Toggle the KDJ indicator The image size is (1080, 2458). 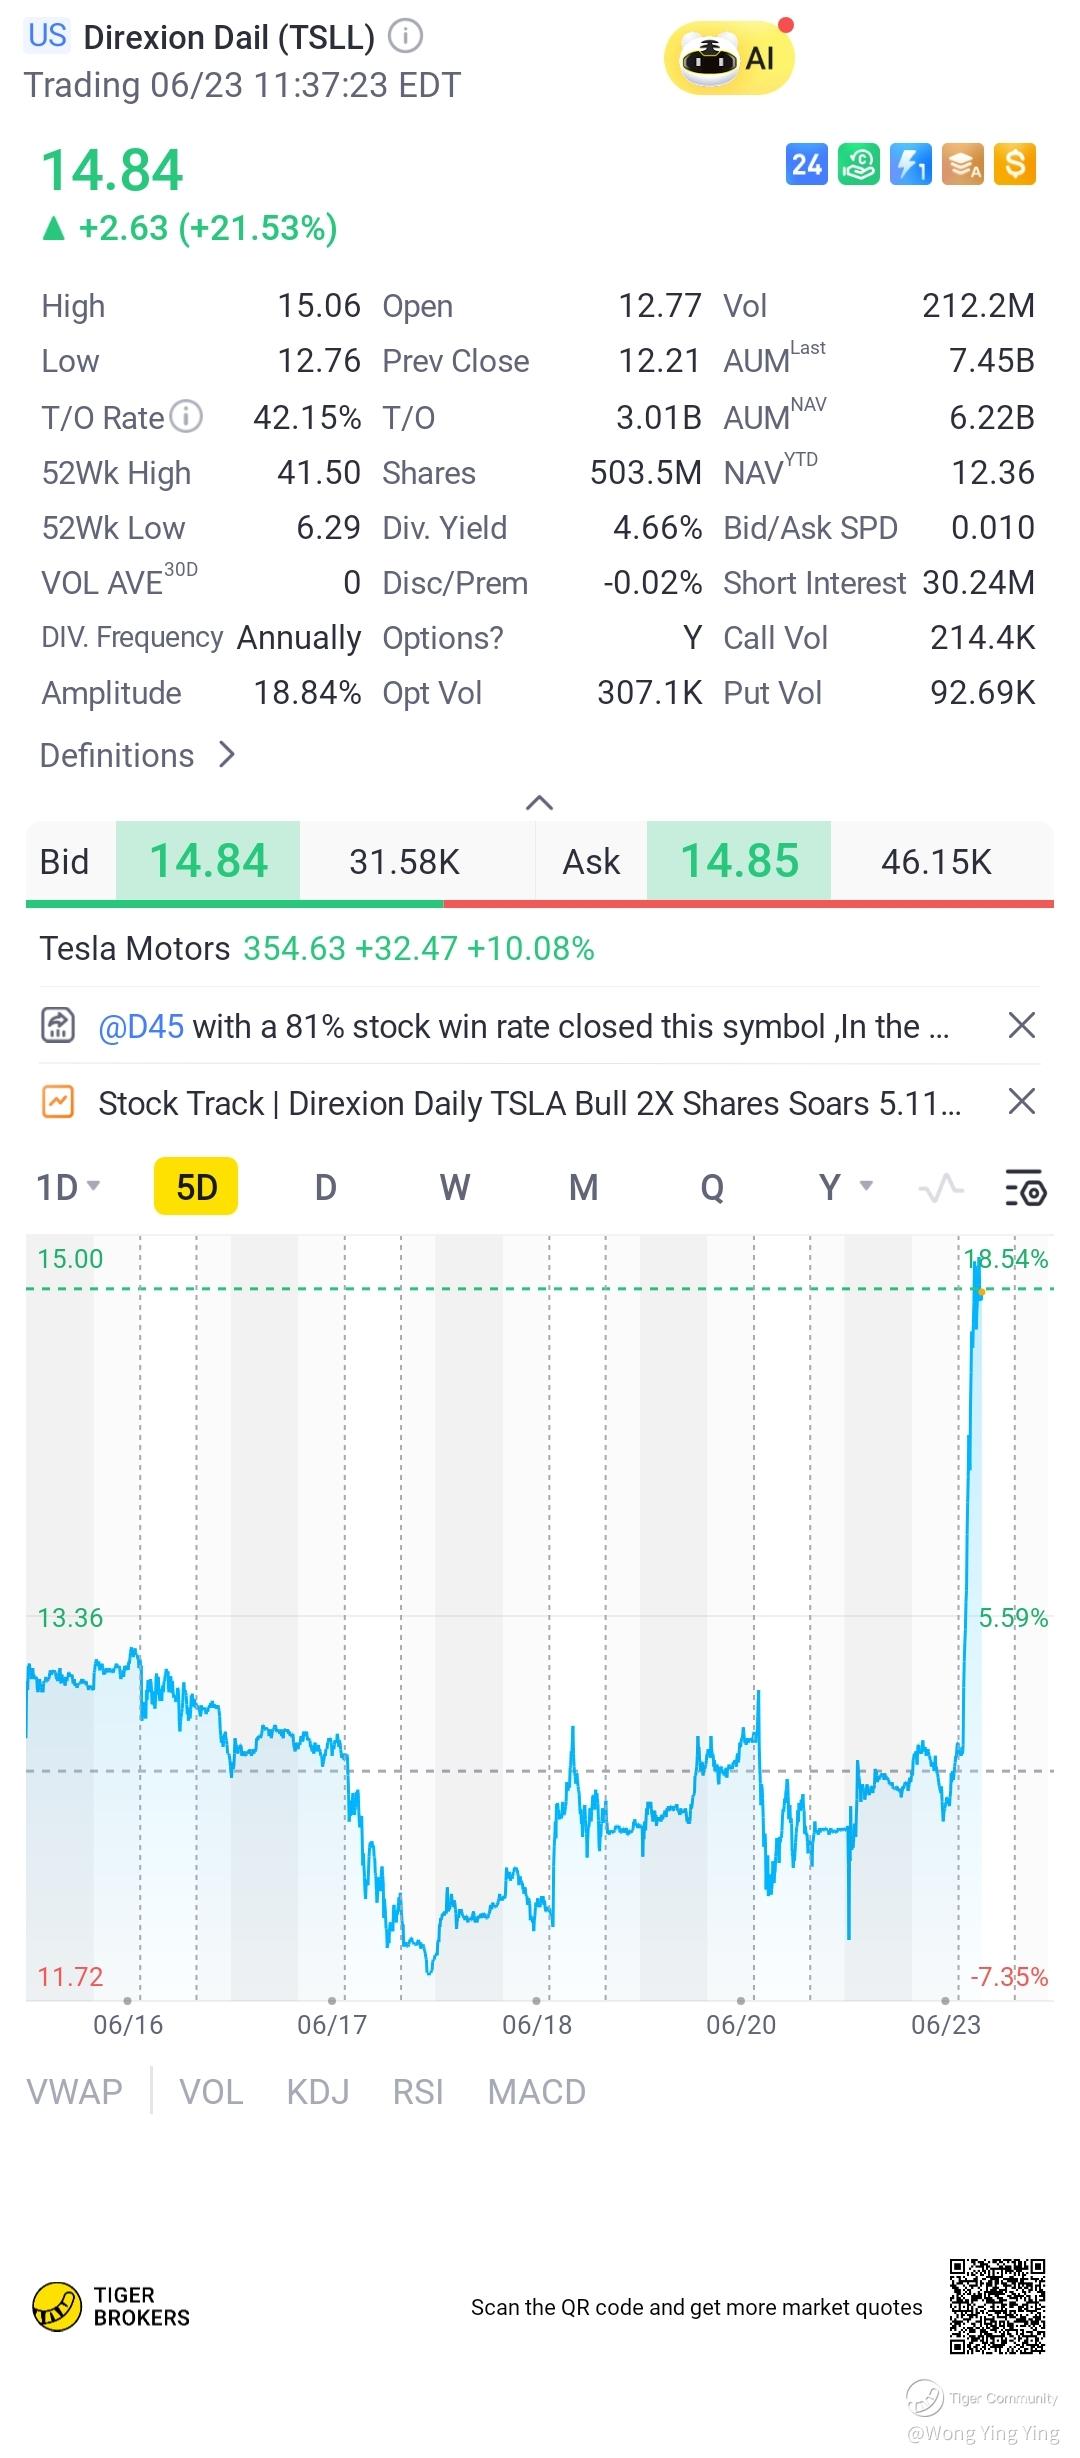[318, 2092]
